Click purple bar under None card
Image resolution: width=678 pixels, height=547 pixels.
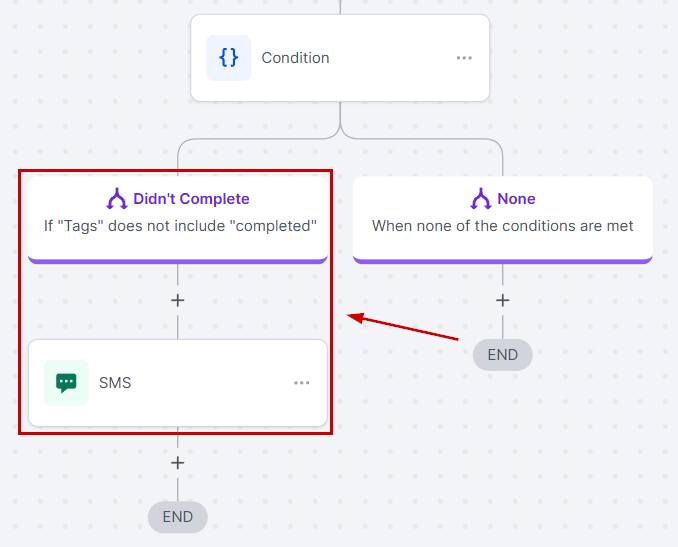click(503, 261)
